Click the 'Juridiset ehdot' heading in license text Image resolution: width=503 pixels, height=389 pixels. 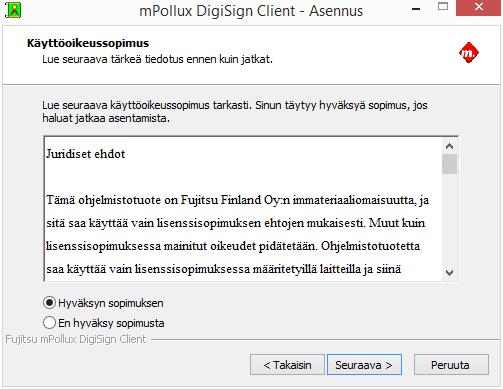click(86, 154)
